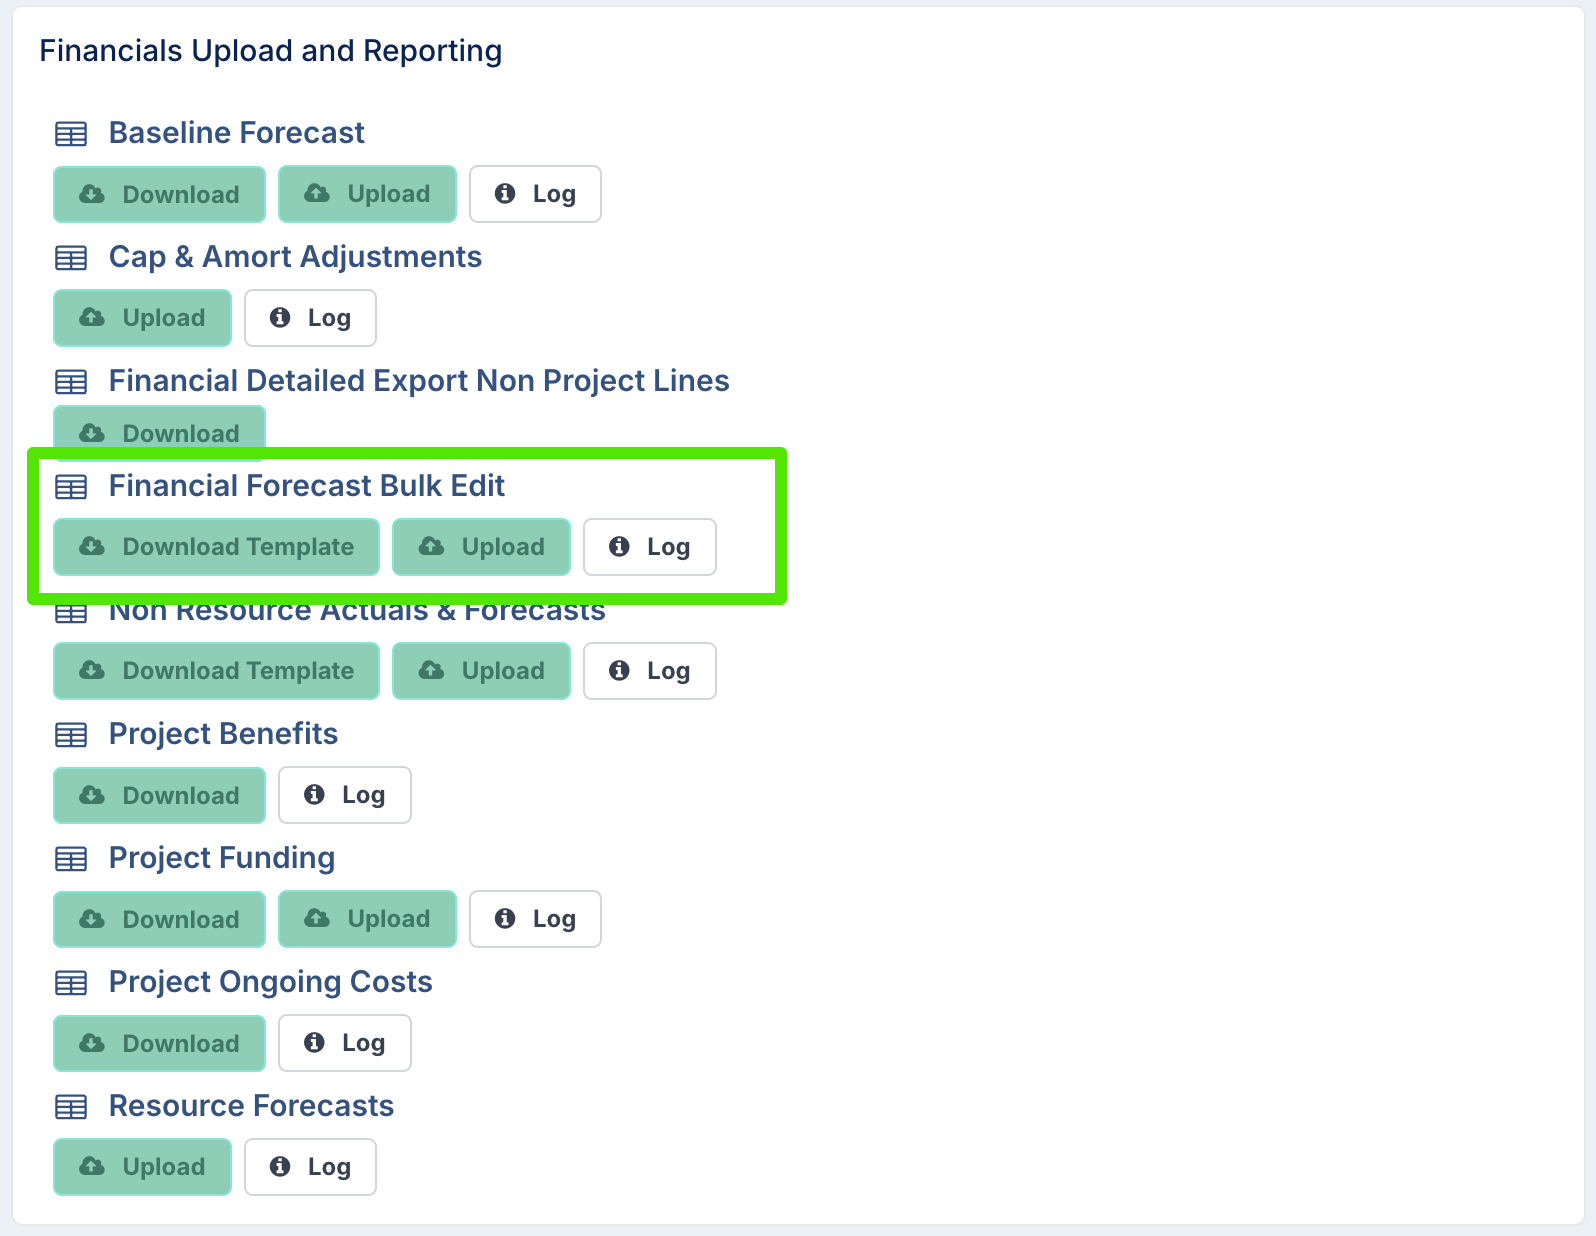Click the Baseline Forecast Download button
Screen dimensions: 1596x1236
[159, 194]
